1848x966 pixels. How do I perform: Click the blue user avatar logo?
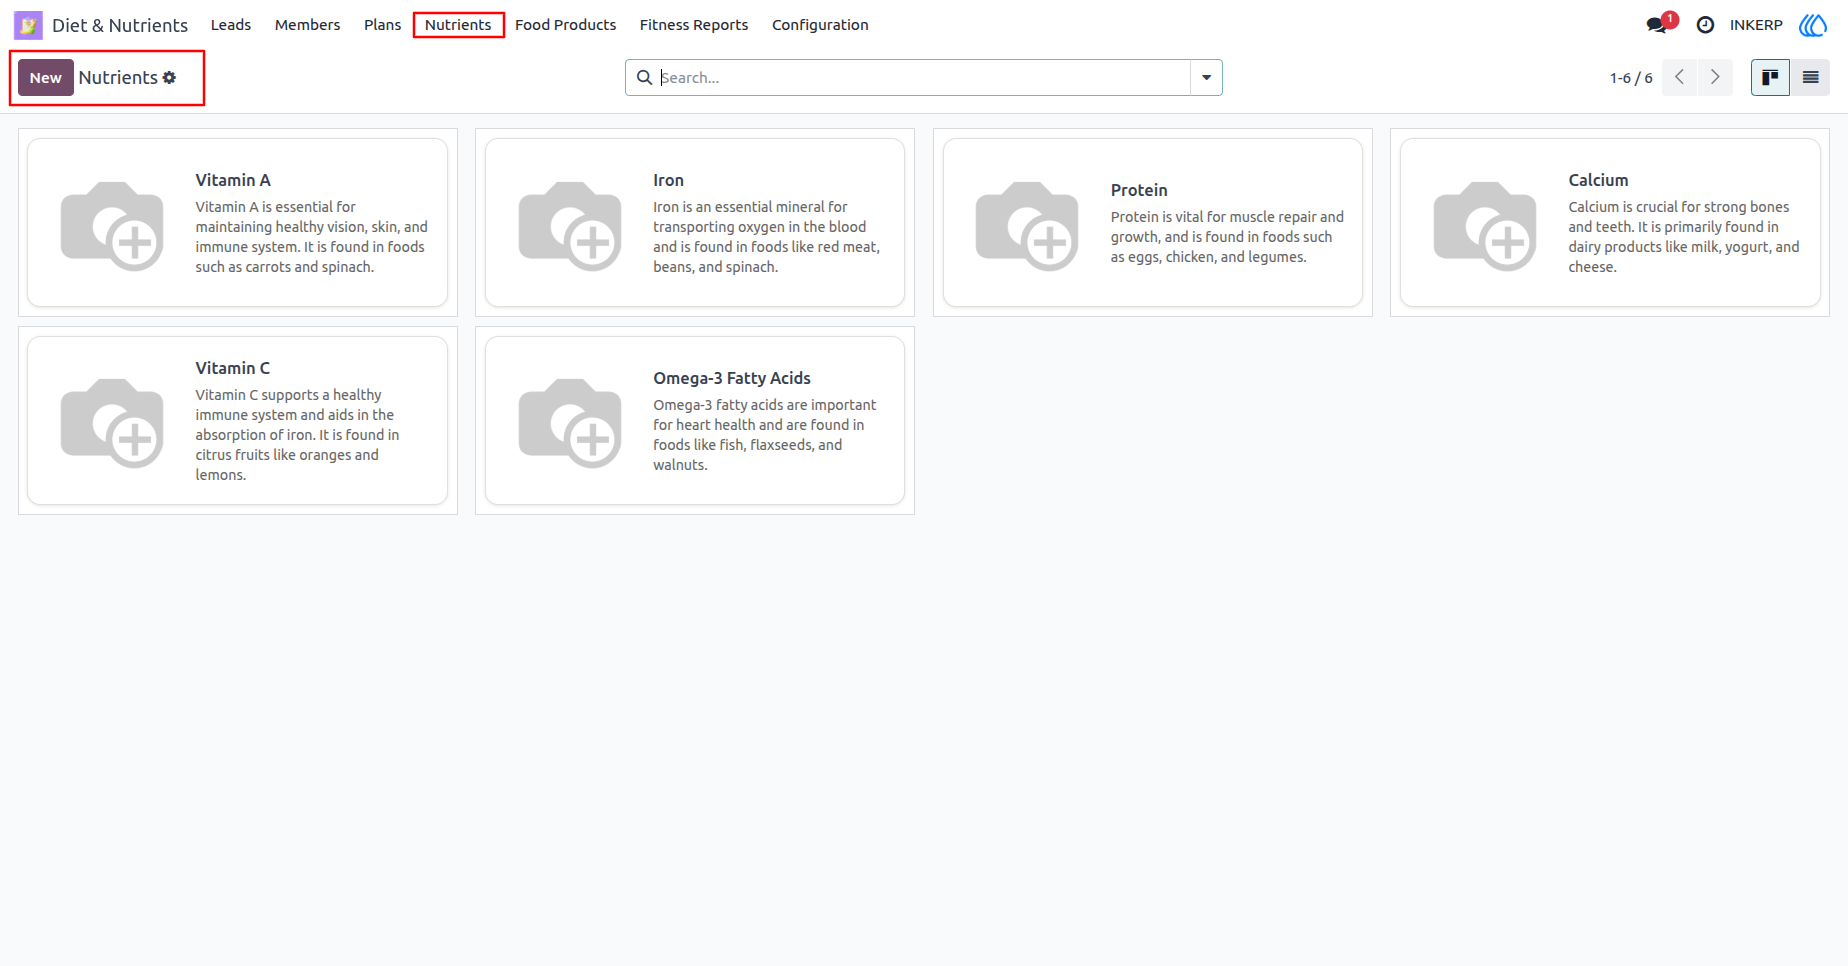pyautogui.click(x=1813, y=25)
